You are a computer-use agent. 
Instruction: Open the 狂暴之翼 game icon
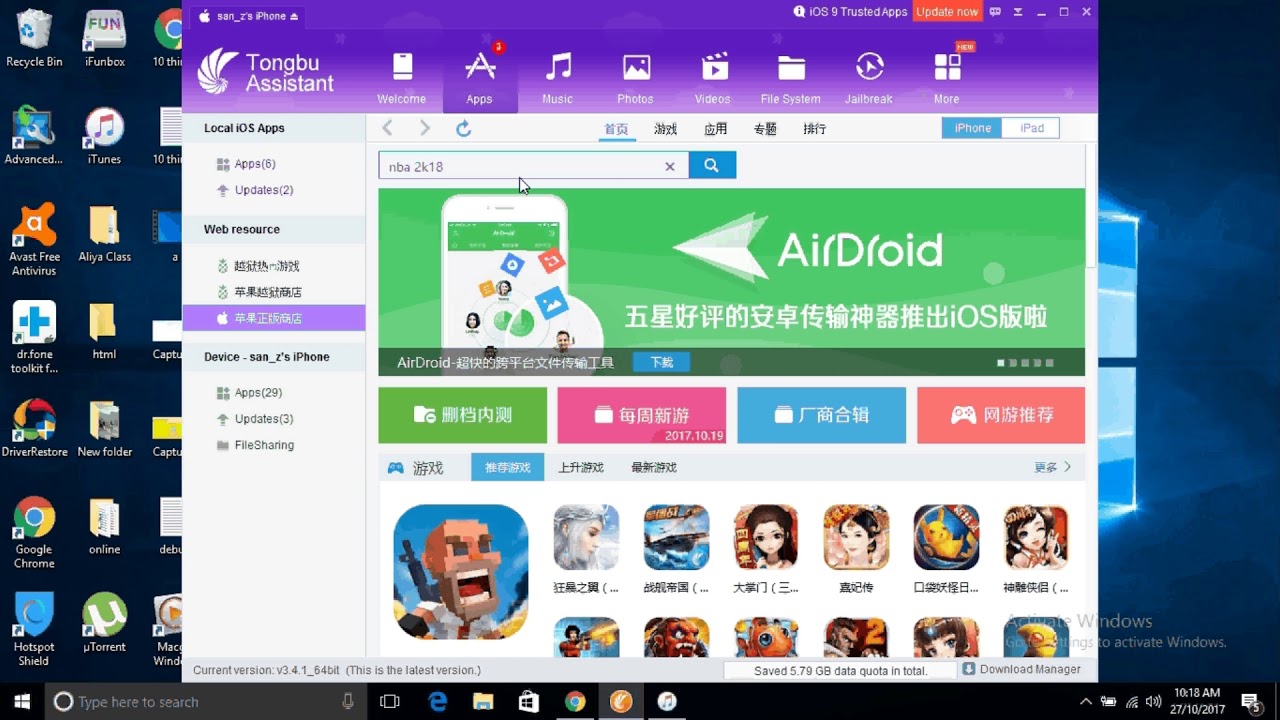pyautogui.click(x=587, y=537)
